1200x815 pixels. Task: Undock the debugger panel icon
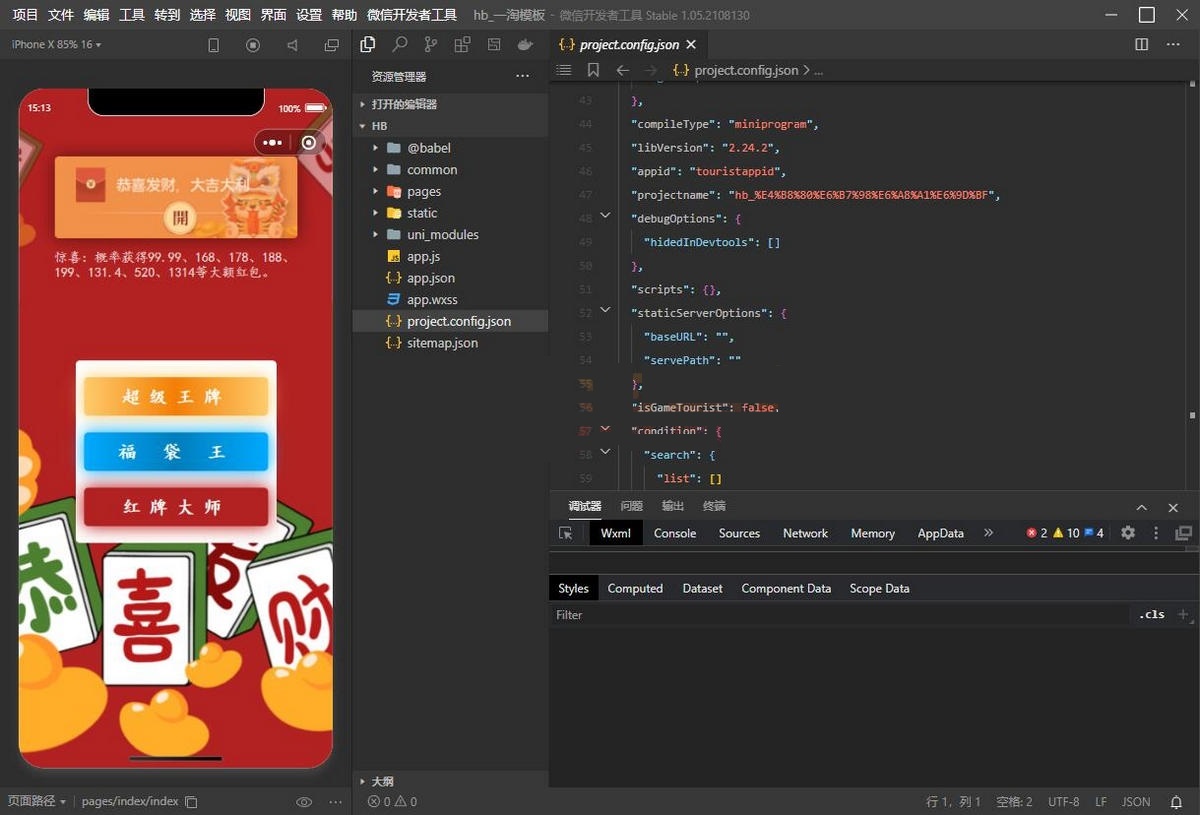pyautogui.click(x=1184, y=533)
